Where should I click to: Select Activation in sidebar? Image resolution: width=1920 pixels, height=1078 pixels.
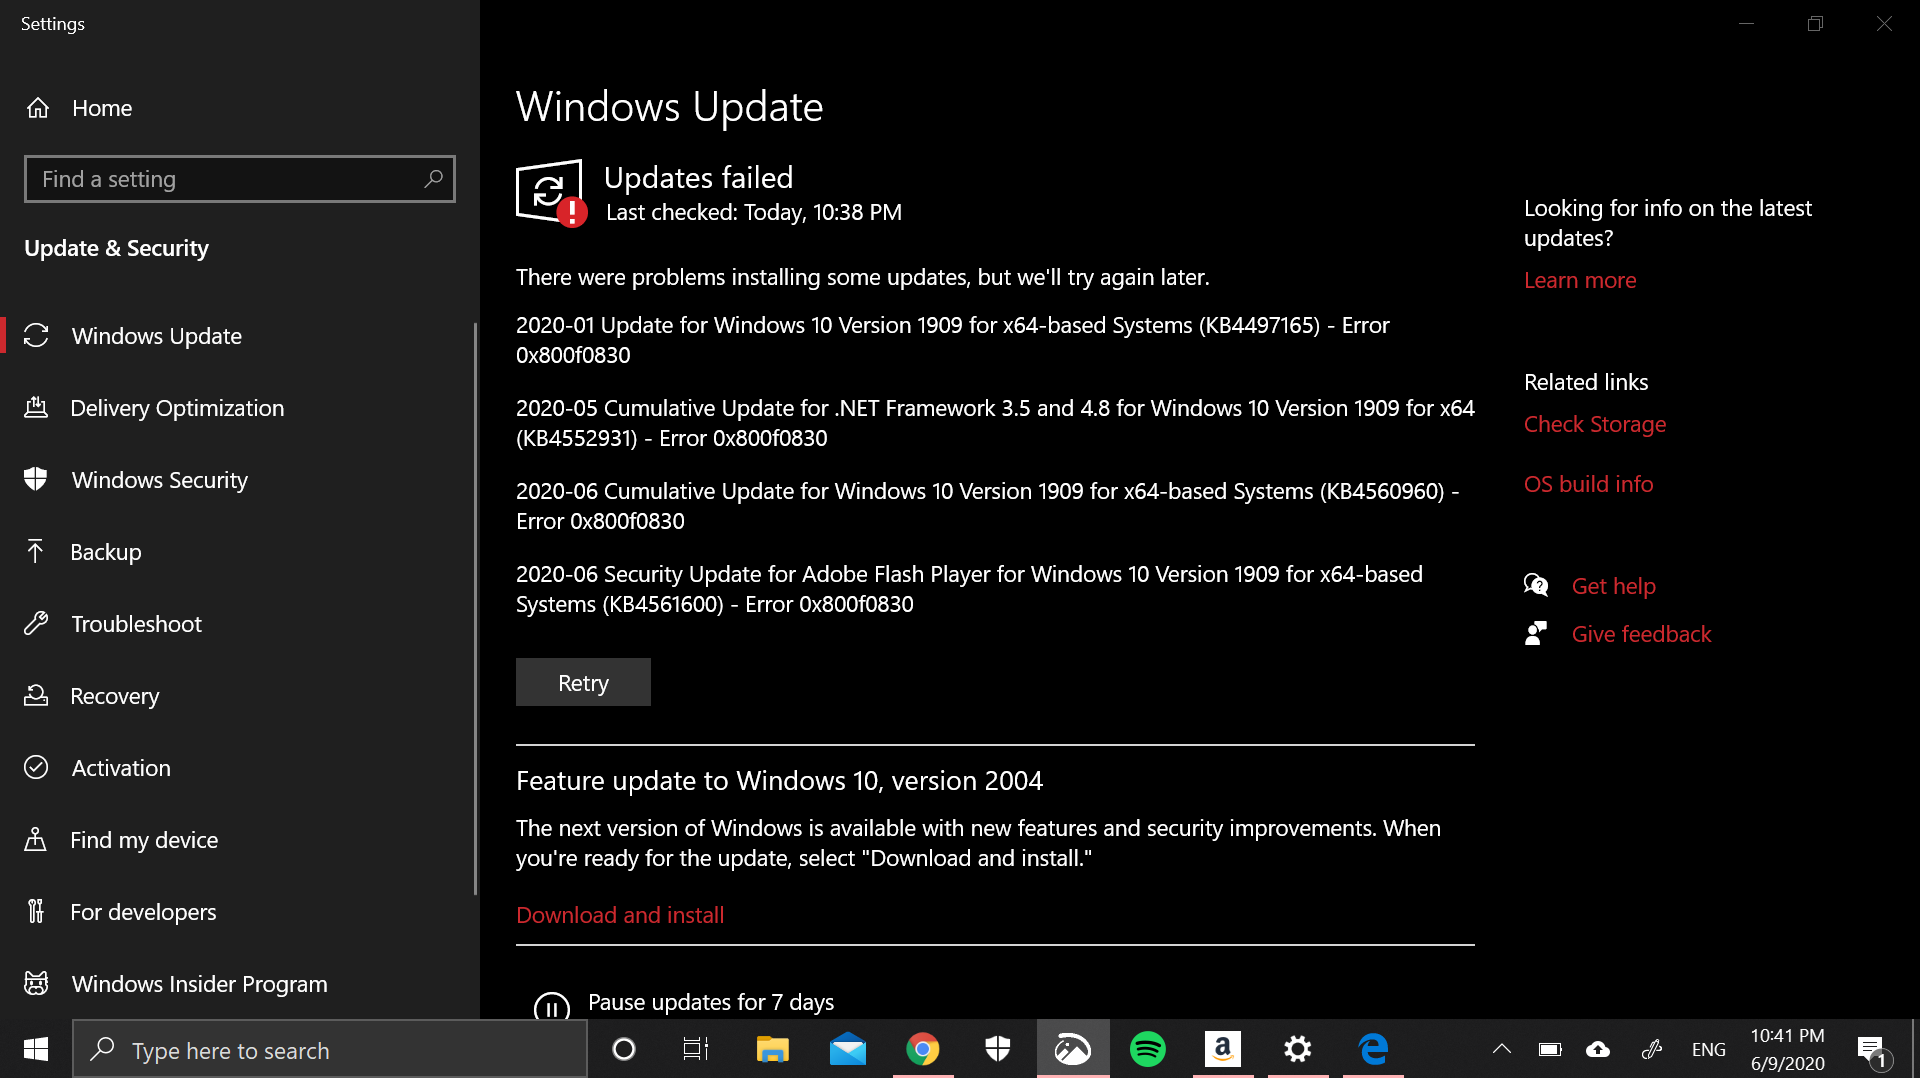(x=240, y=768)
